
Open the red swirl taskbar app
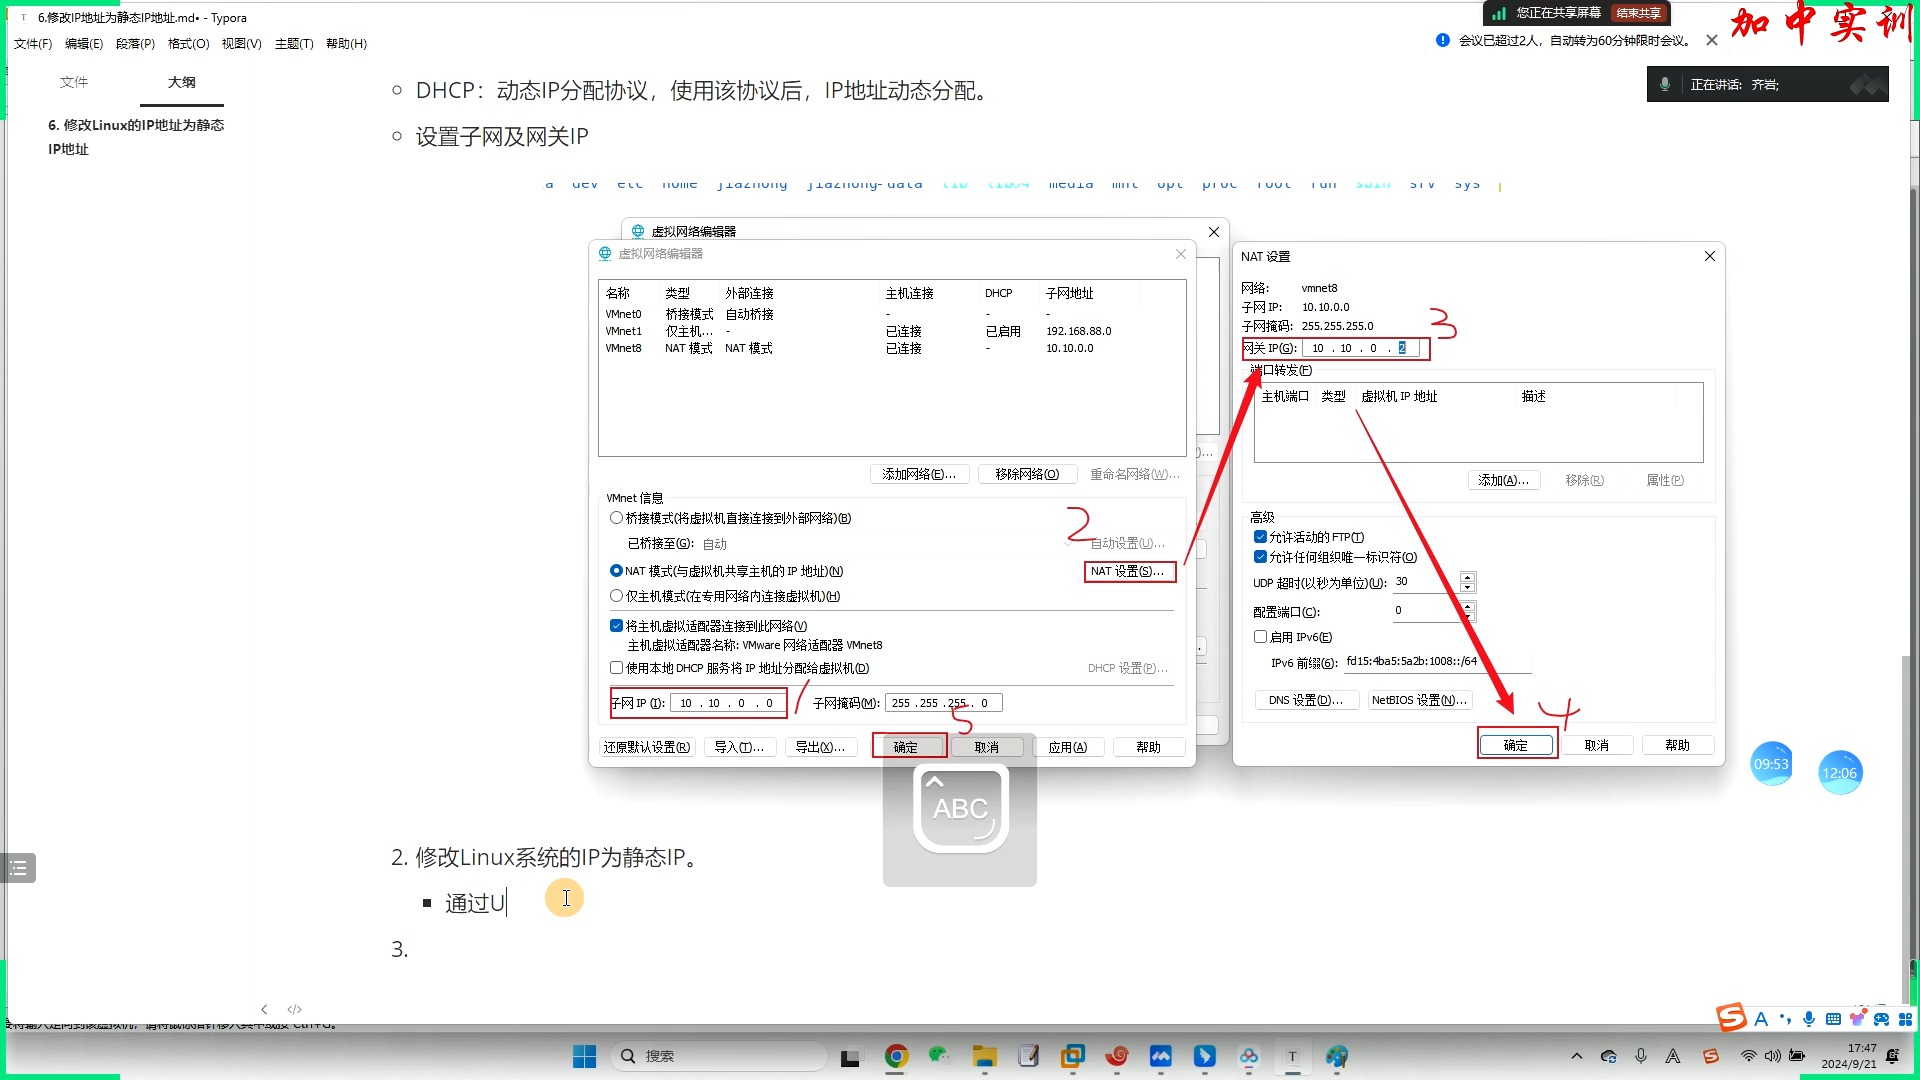point(1117,1056)
